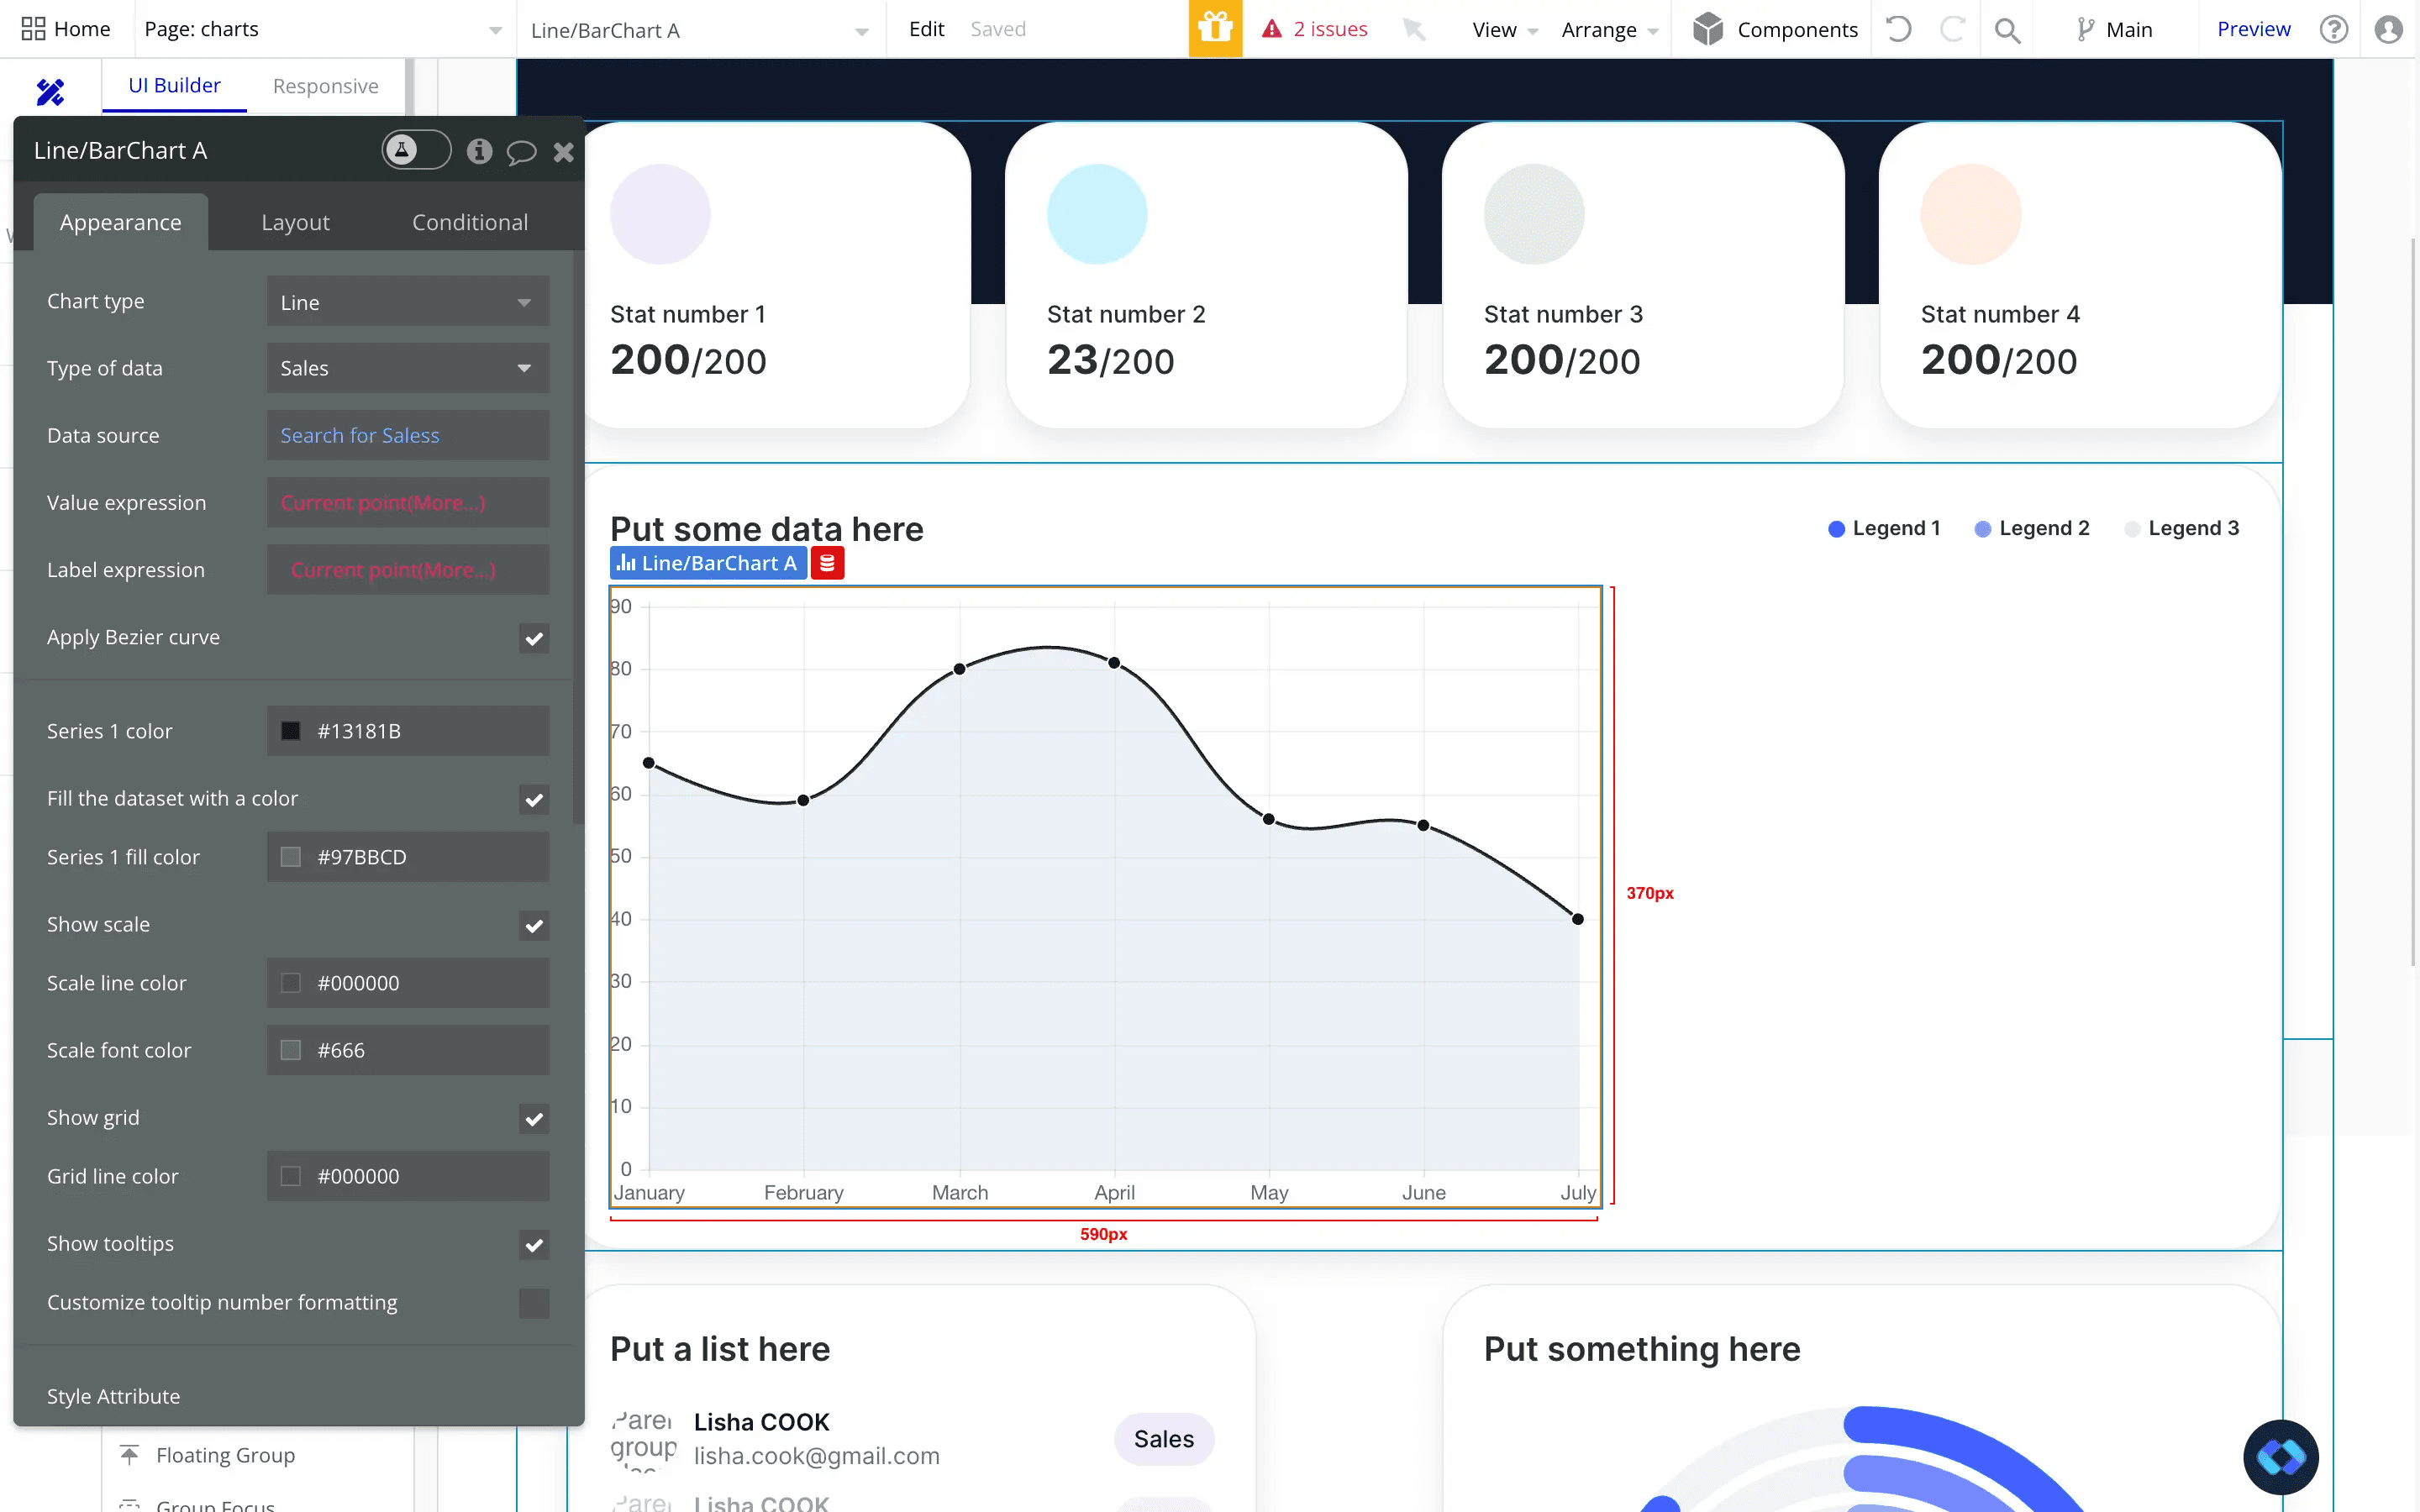Open the Type of data dropdown showing Sales
2420x1512 pixels.
406,368
